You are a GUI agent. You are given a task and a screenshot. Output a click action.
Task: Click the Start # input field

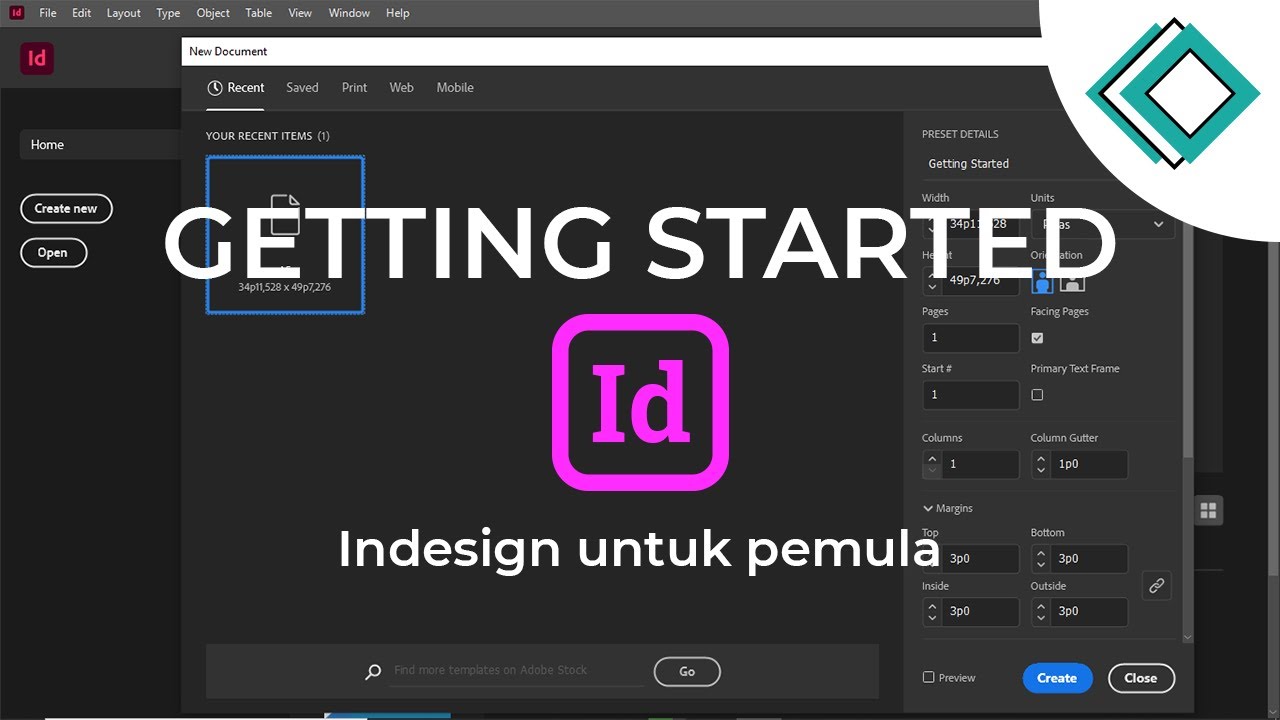(970, 395)
